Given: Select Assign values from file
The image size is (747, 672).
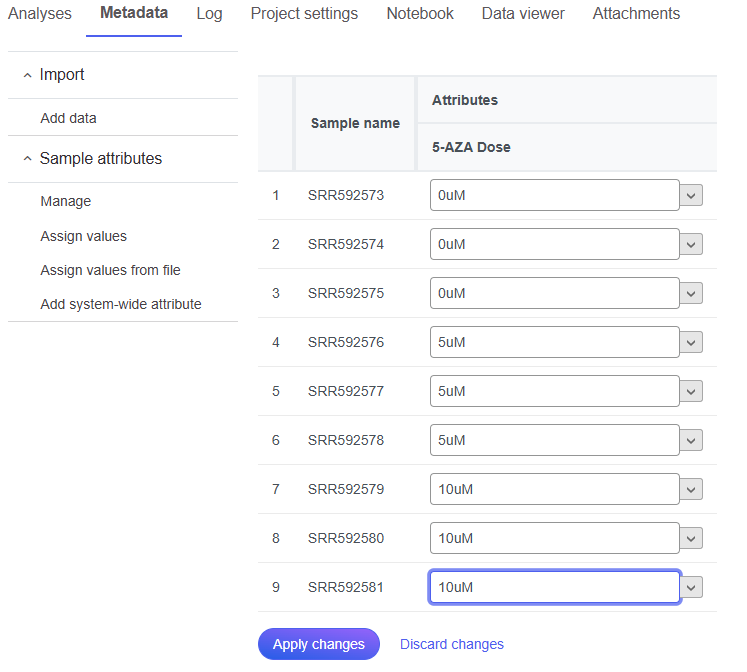Looking at the screenshot, I should (110, 270).
